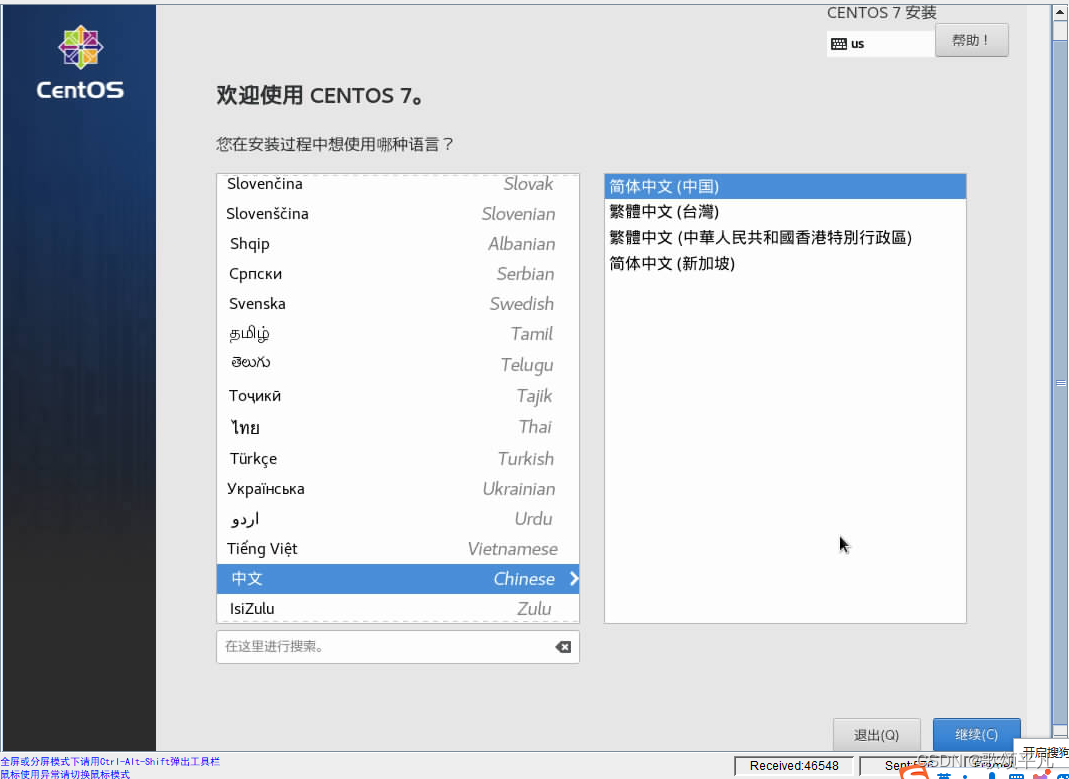Click the remote viewer's vertical scrollbar thumb
The width and height of the screenshot is (1069, 779).
[1061, 383]
